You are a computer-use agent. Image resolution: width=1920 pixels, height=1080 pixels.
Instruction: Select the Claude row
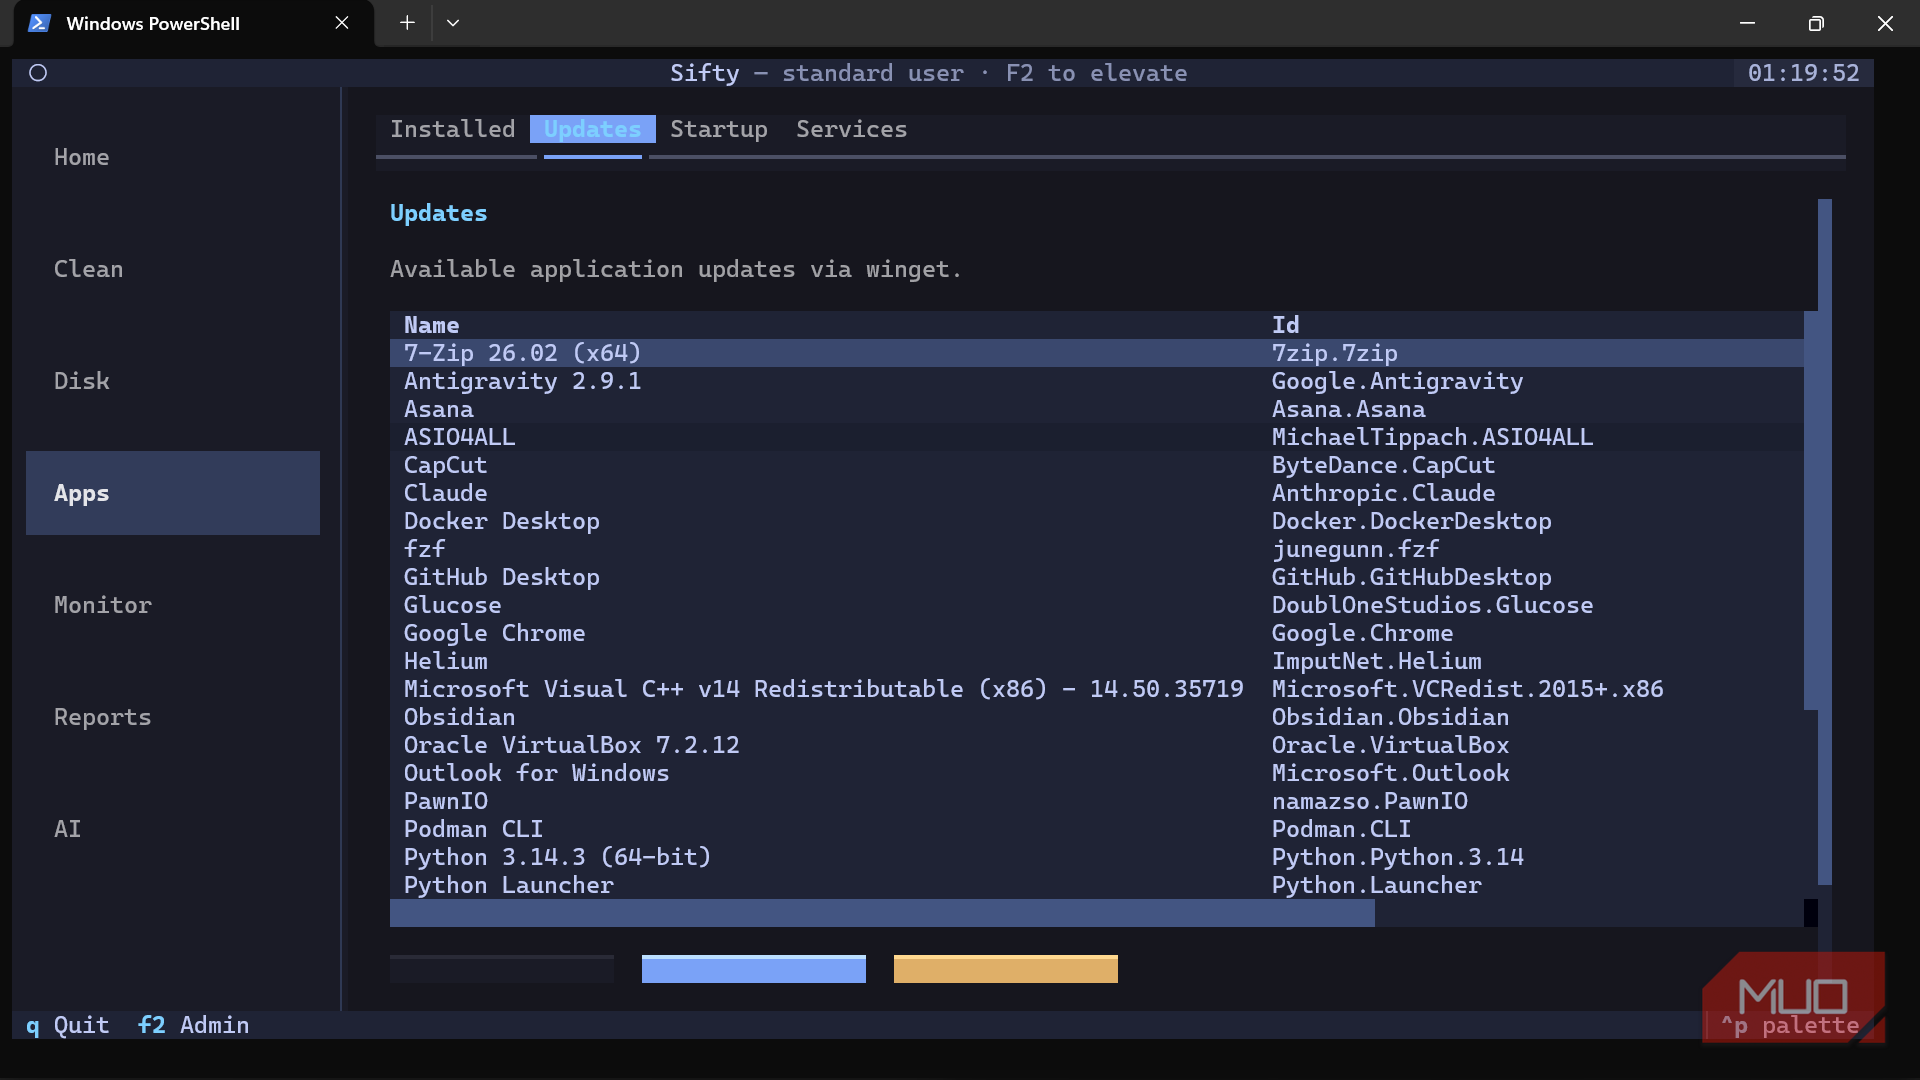coord(1097,493)
